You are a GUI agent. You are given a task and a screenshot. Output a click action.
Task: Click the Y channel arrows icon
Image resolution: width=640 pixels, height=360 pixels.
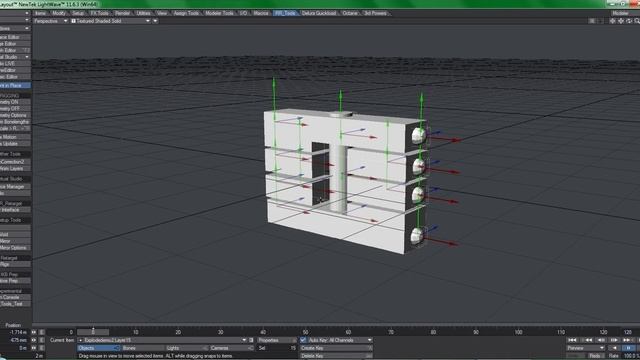(x=34, y=340)
